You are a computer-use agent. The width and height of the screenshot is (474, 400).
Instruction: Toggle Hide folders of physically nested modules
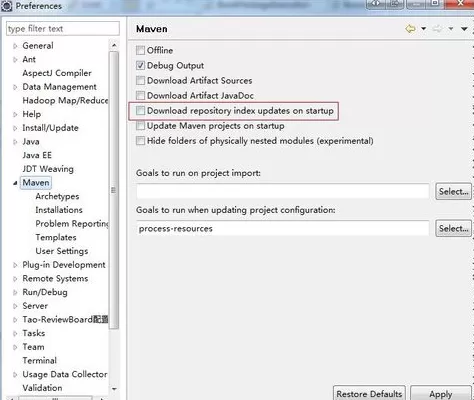pos(140,141)
